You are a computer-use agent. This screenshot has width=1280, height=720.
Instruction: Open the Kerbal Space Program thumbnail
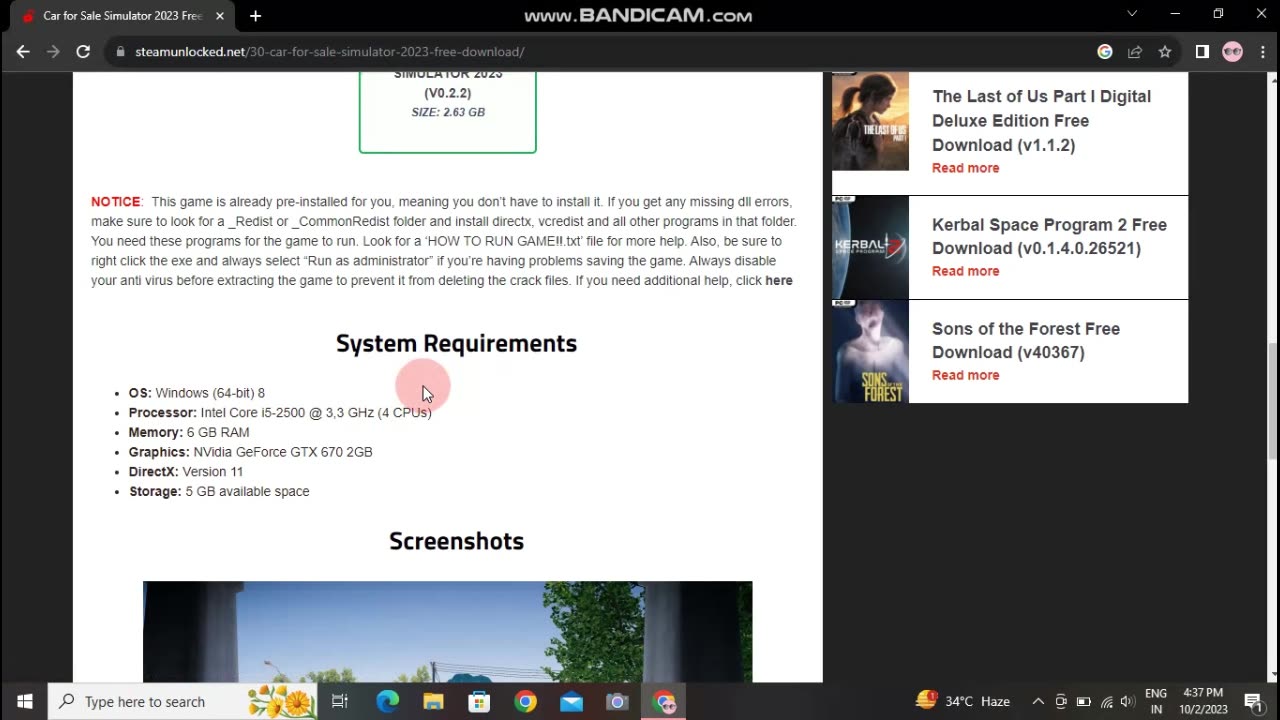[x=870, y=247]
